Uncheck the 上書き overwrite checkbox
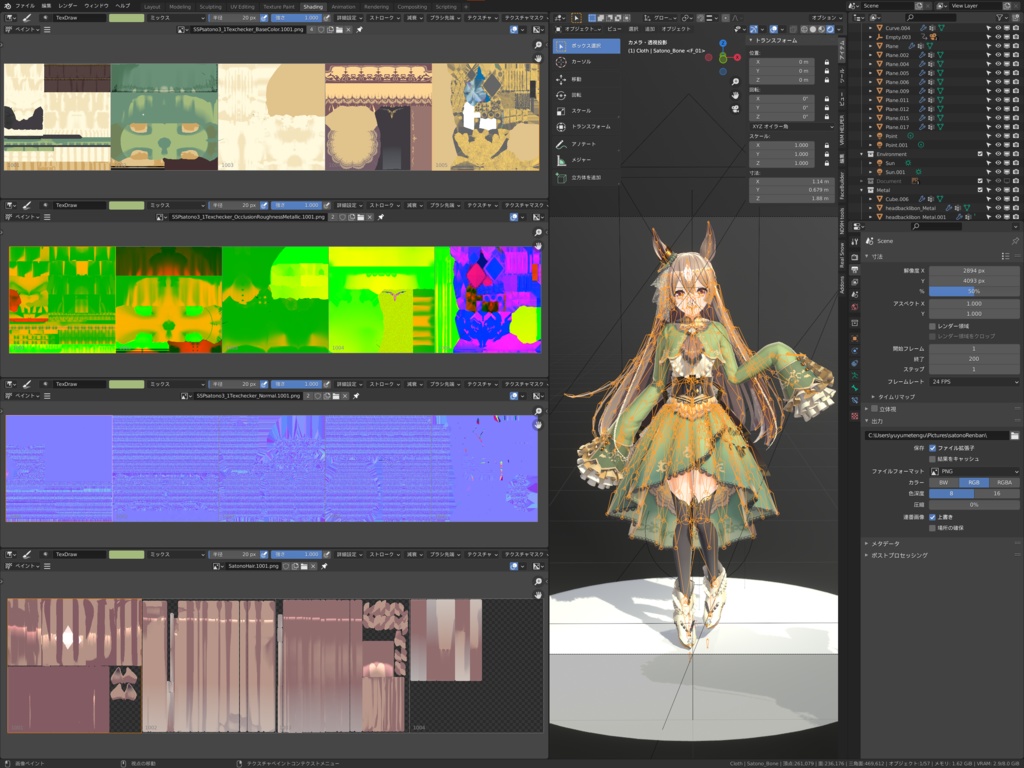The height and width of the screenshot is (768, 1024). tap(932, 515)
